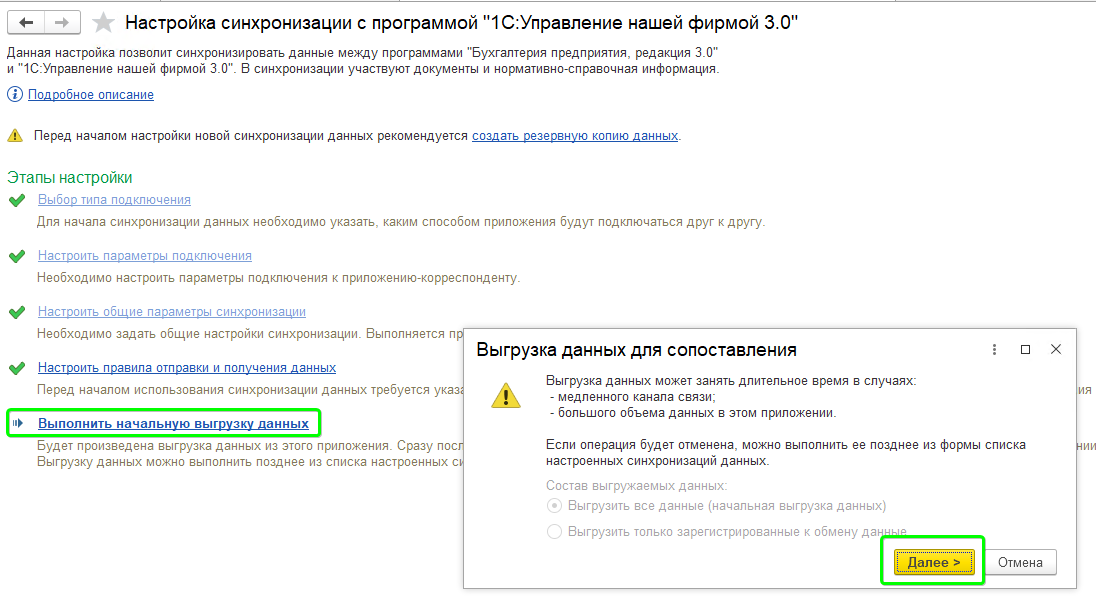Click the blue info icon beside Подробное описание

(x=15, y=94)
